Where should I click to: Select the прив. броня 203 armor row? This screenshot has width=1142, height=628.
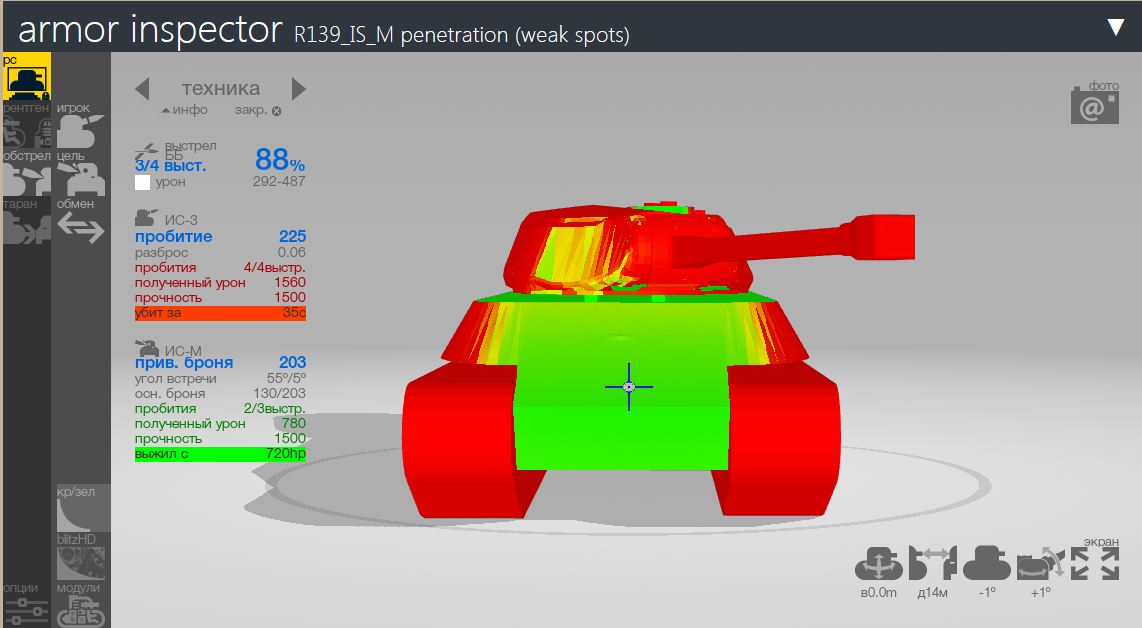tap(220, 362)
